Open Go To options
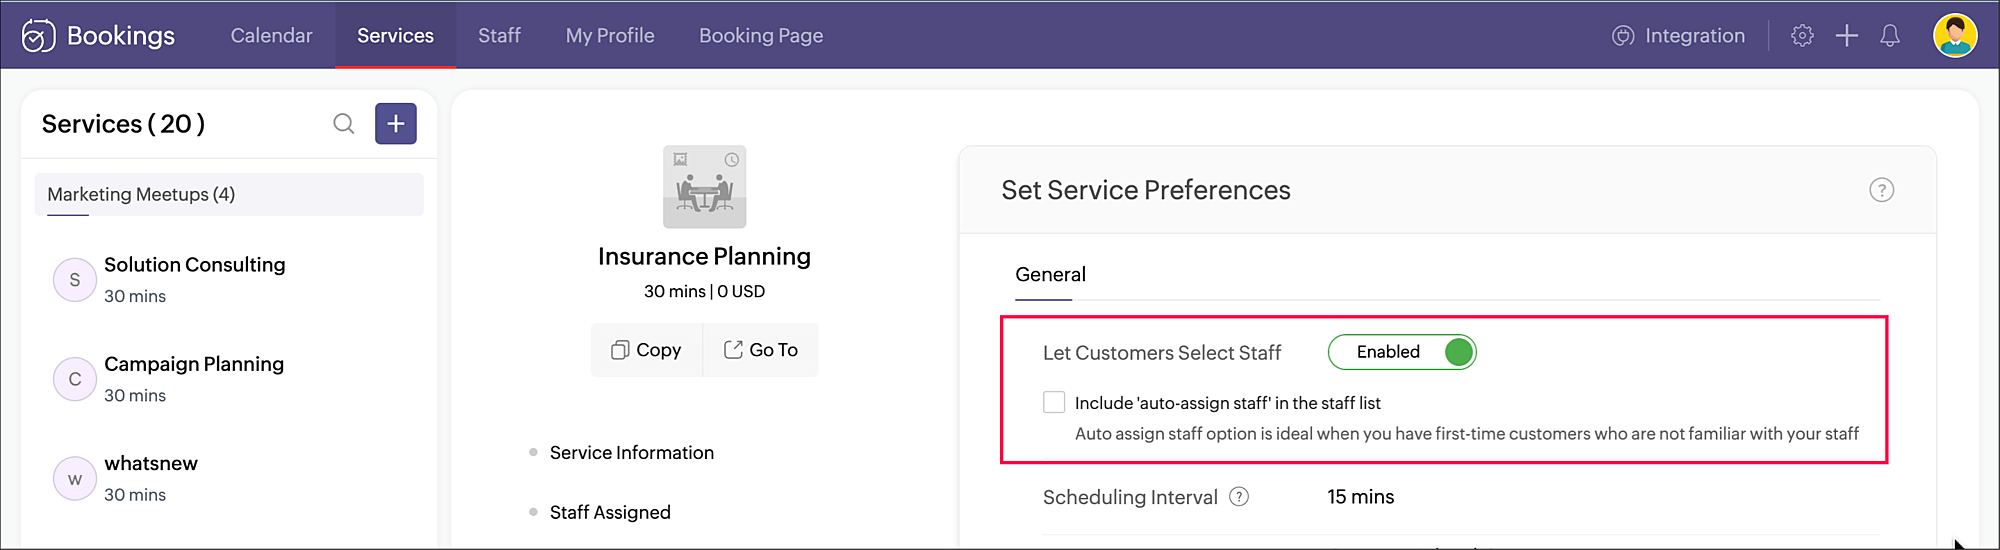The image size is (2000, 550). [x=761, y=350]
